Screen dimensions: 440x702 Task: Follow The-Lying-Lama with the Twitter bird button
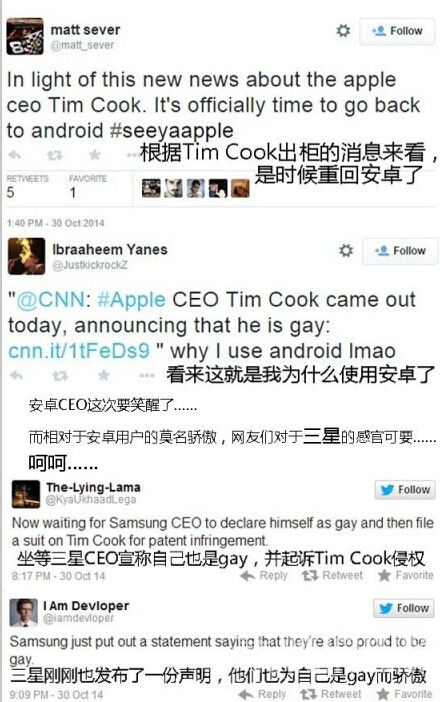point(405,490)
